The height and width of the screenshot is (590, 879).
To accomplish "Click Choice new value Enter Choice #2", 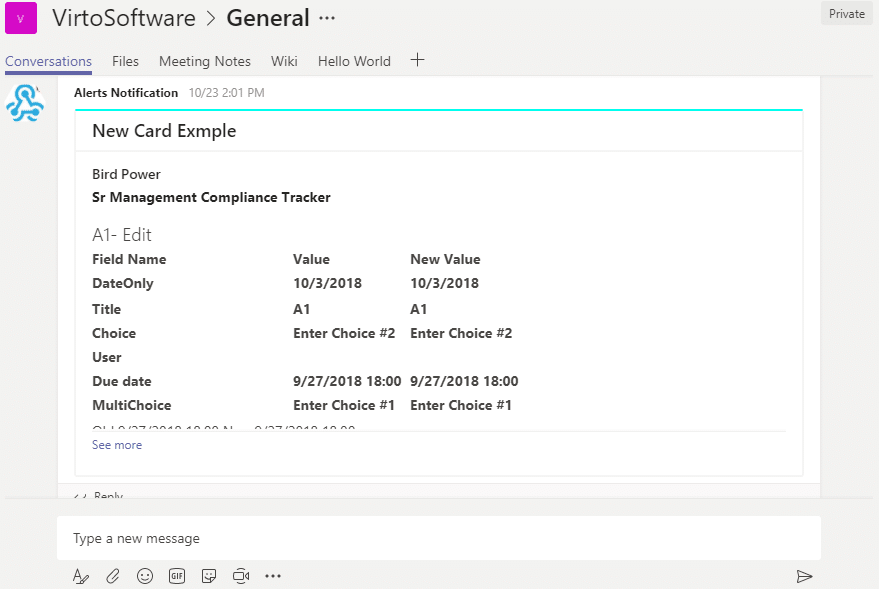I will [x=461, y=334].
